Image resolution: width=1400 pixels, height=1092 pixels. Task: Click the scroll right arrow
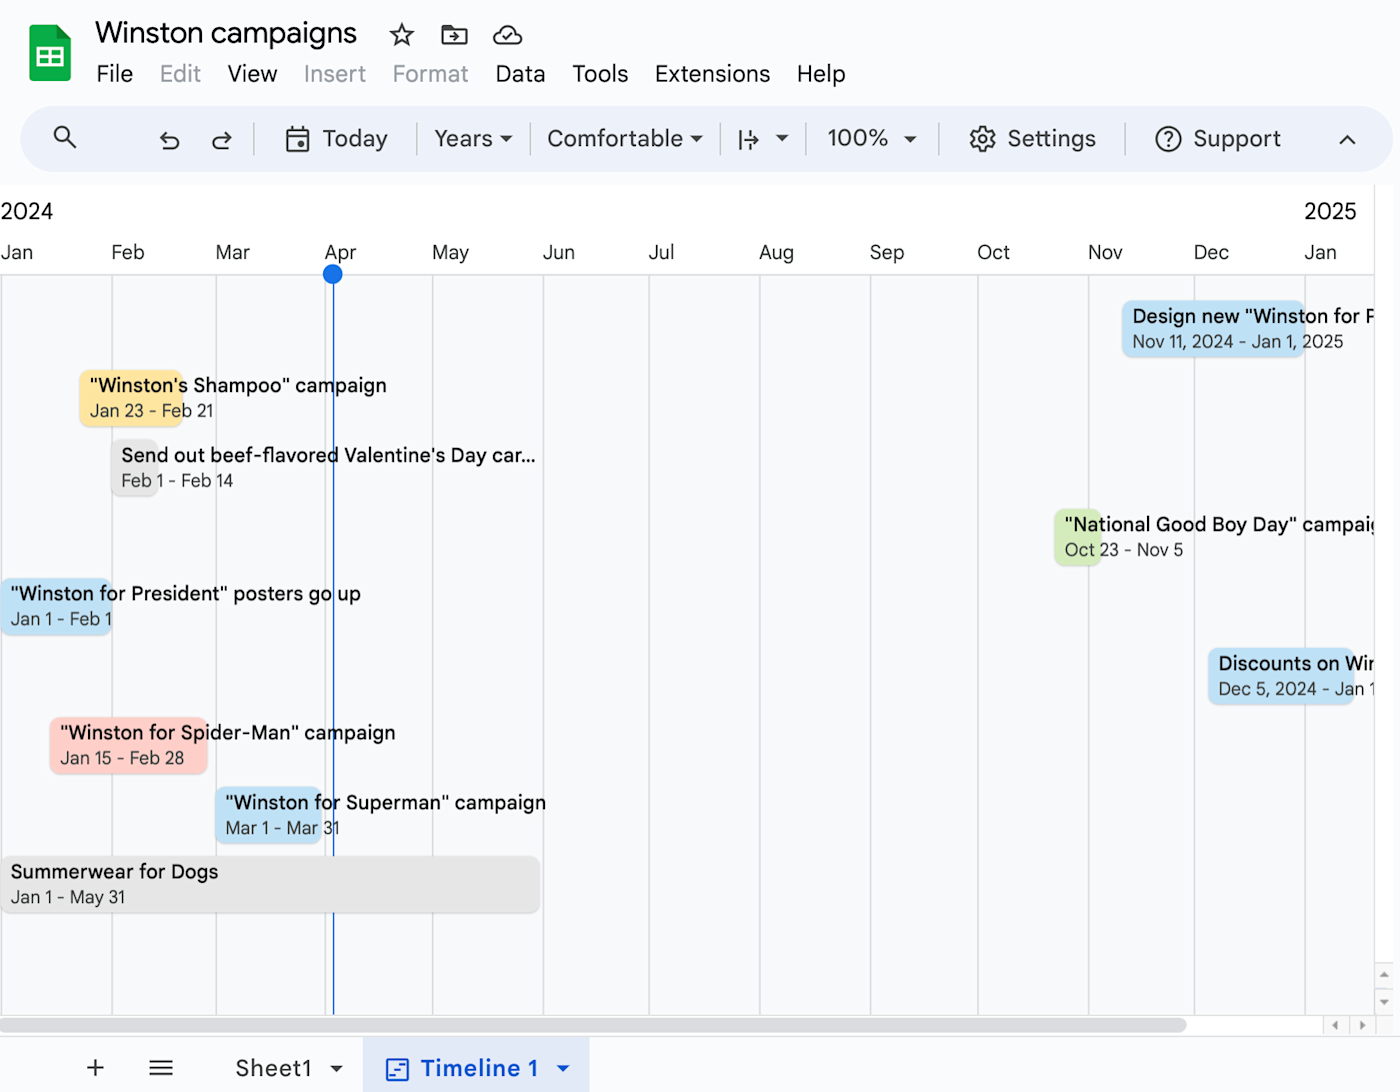(1362, 1025)
